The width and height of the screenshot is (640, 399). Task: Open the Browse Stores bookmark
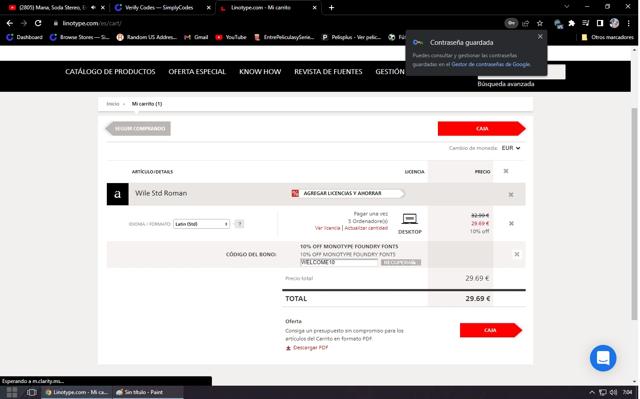79,37
